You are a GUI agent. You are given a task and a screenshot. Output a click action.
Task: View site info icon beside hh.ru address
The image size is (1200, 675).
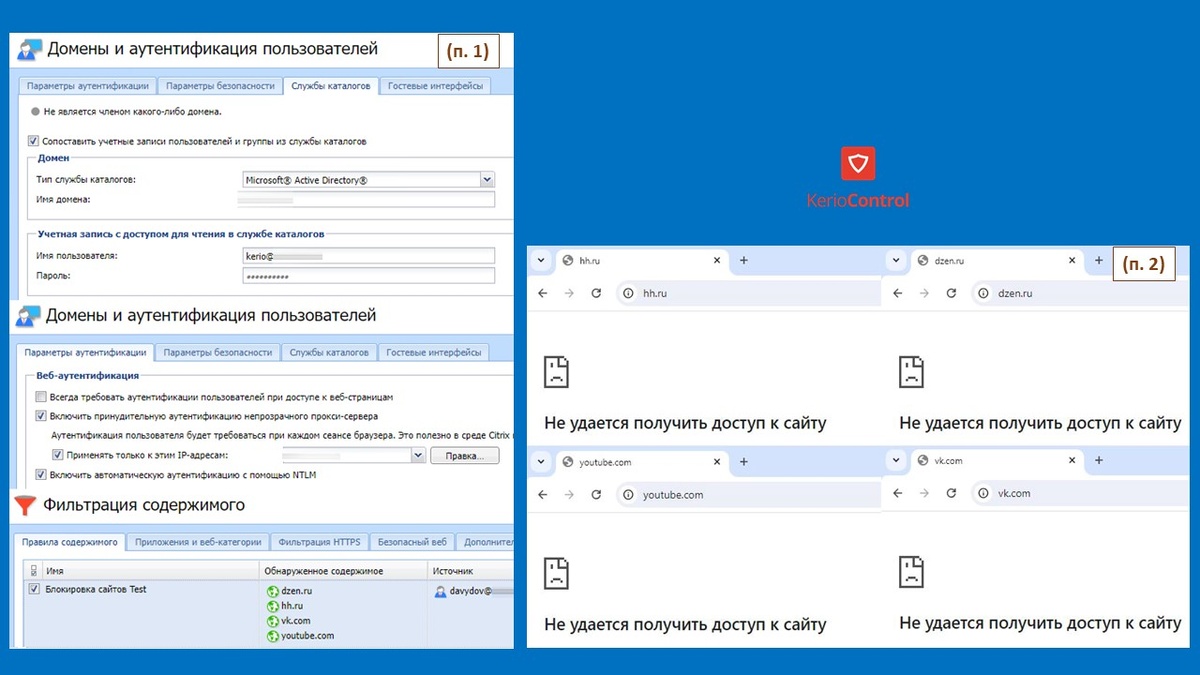tap(629, 293)
